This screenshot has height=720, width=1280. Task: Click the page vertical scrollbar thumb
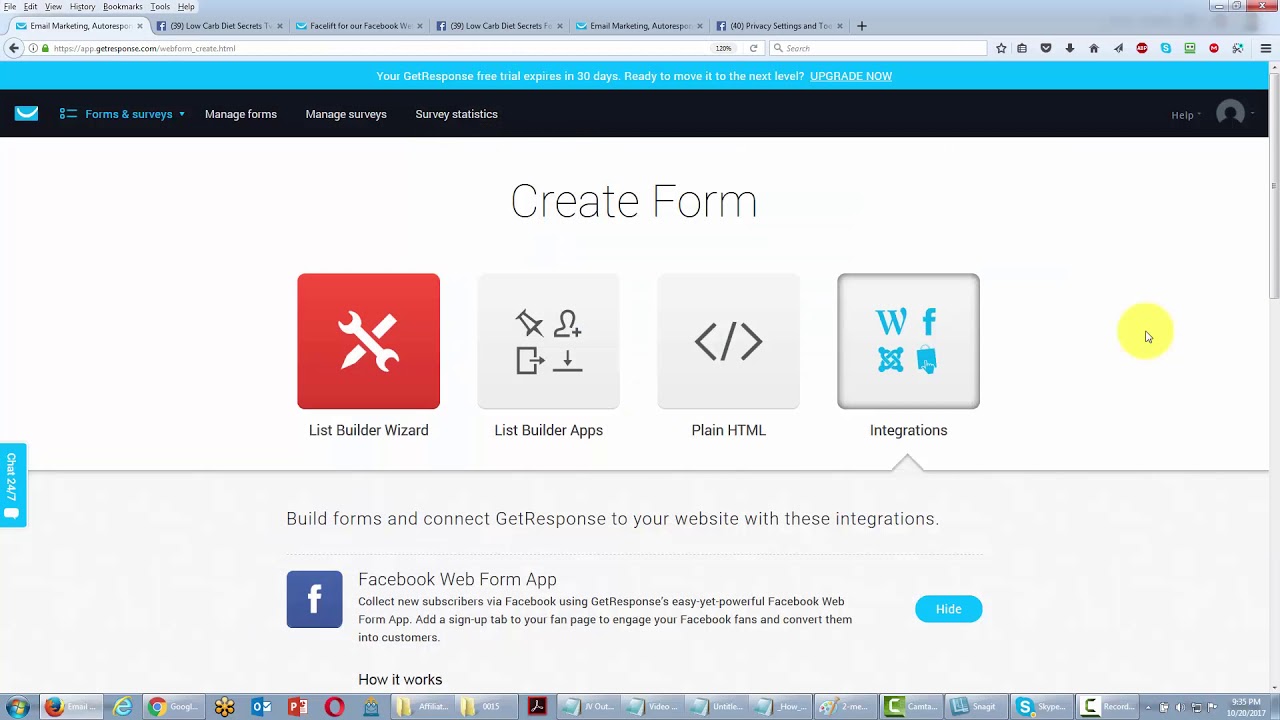(1274, 185)
